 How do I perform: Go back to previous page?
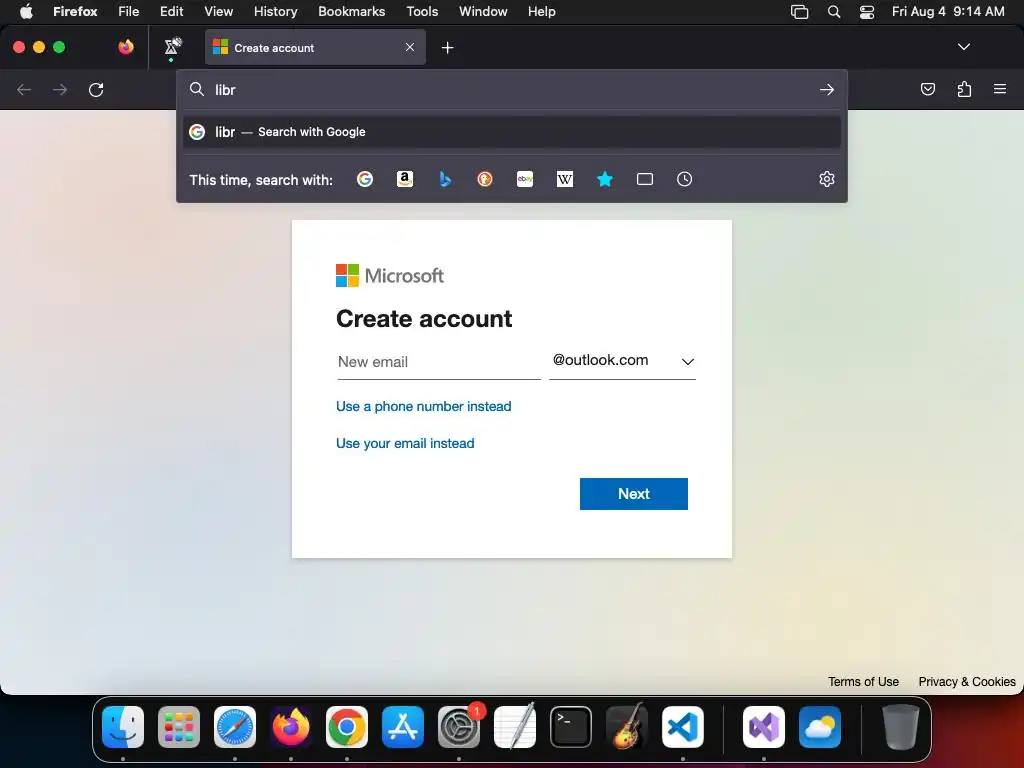coord(24,89)
